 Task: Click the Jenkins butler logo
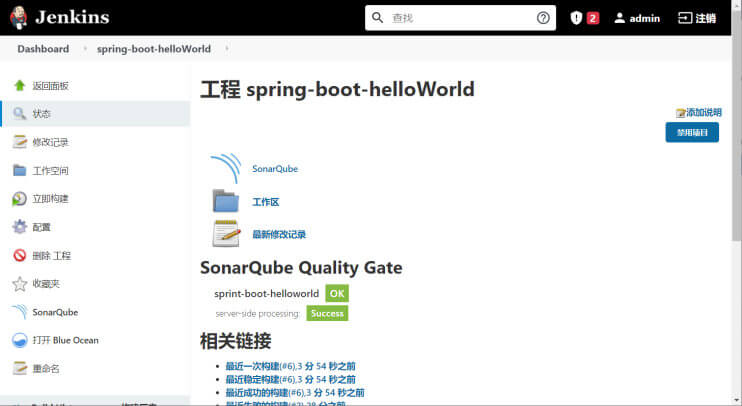pos(18,18)
